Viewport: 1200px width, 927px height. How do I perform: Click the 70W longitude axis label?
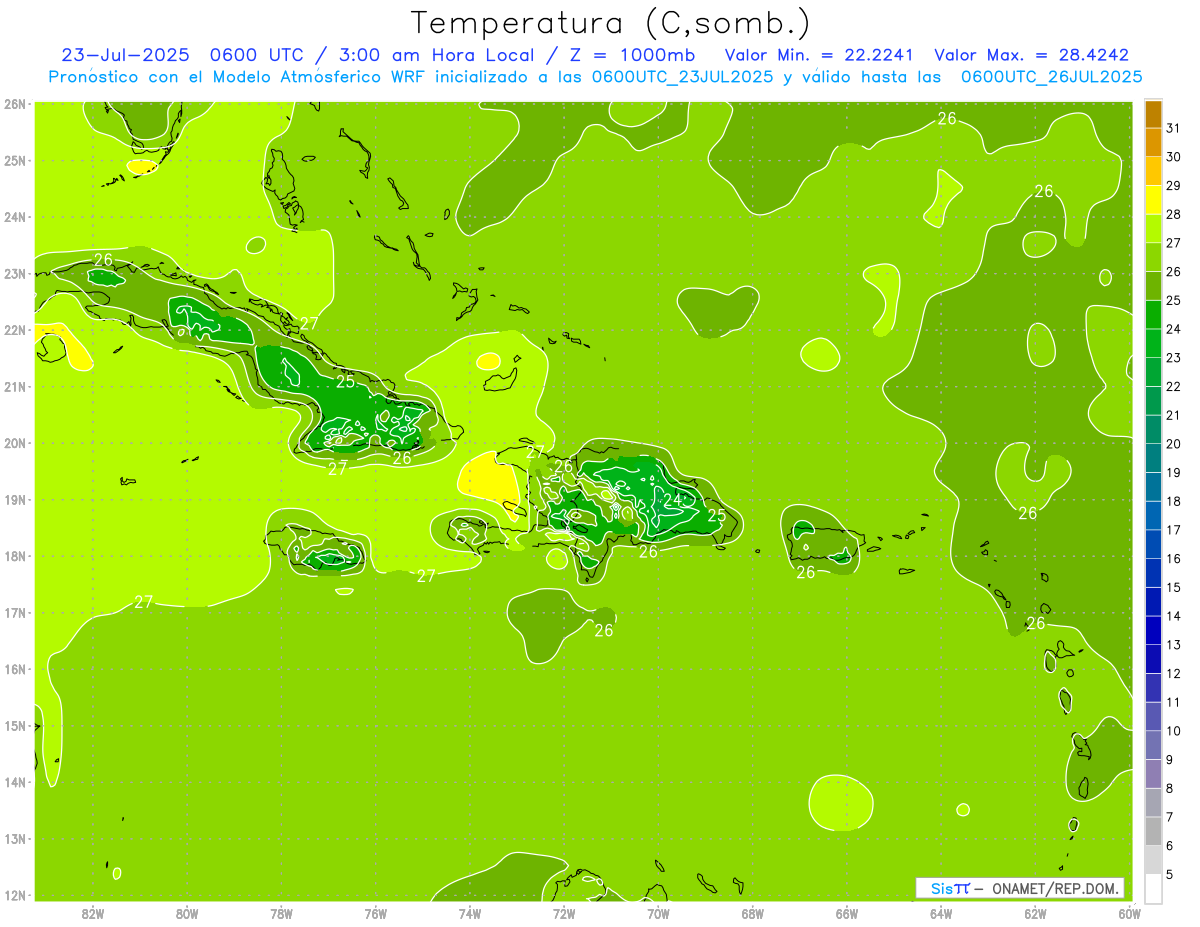click(x=658, y=913)
